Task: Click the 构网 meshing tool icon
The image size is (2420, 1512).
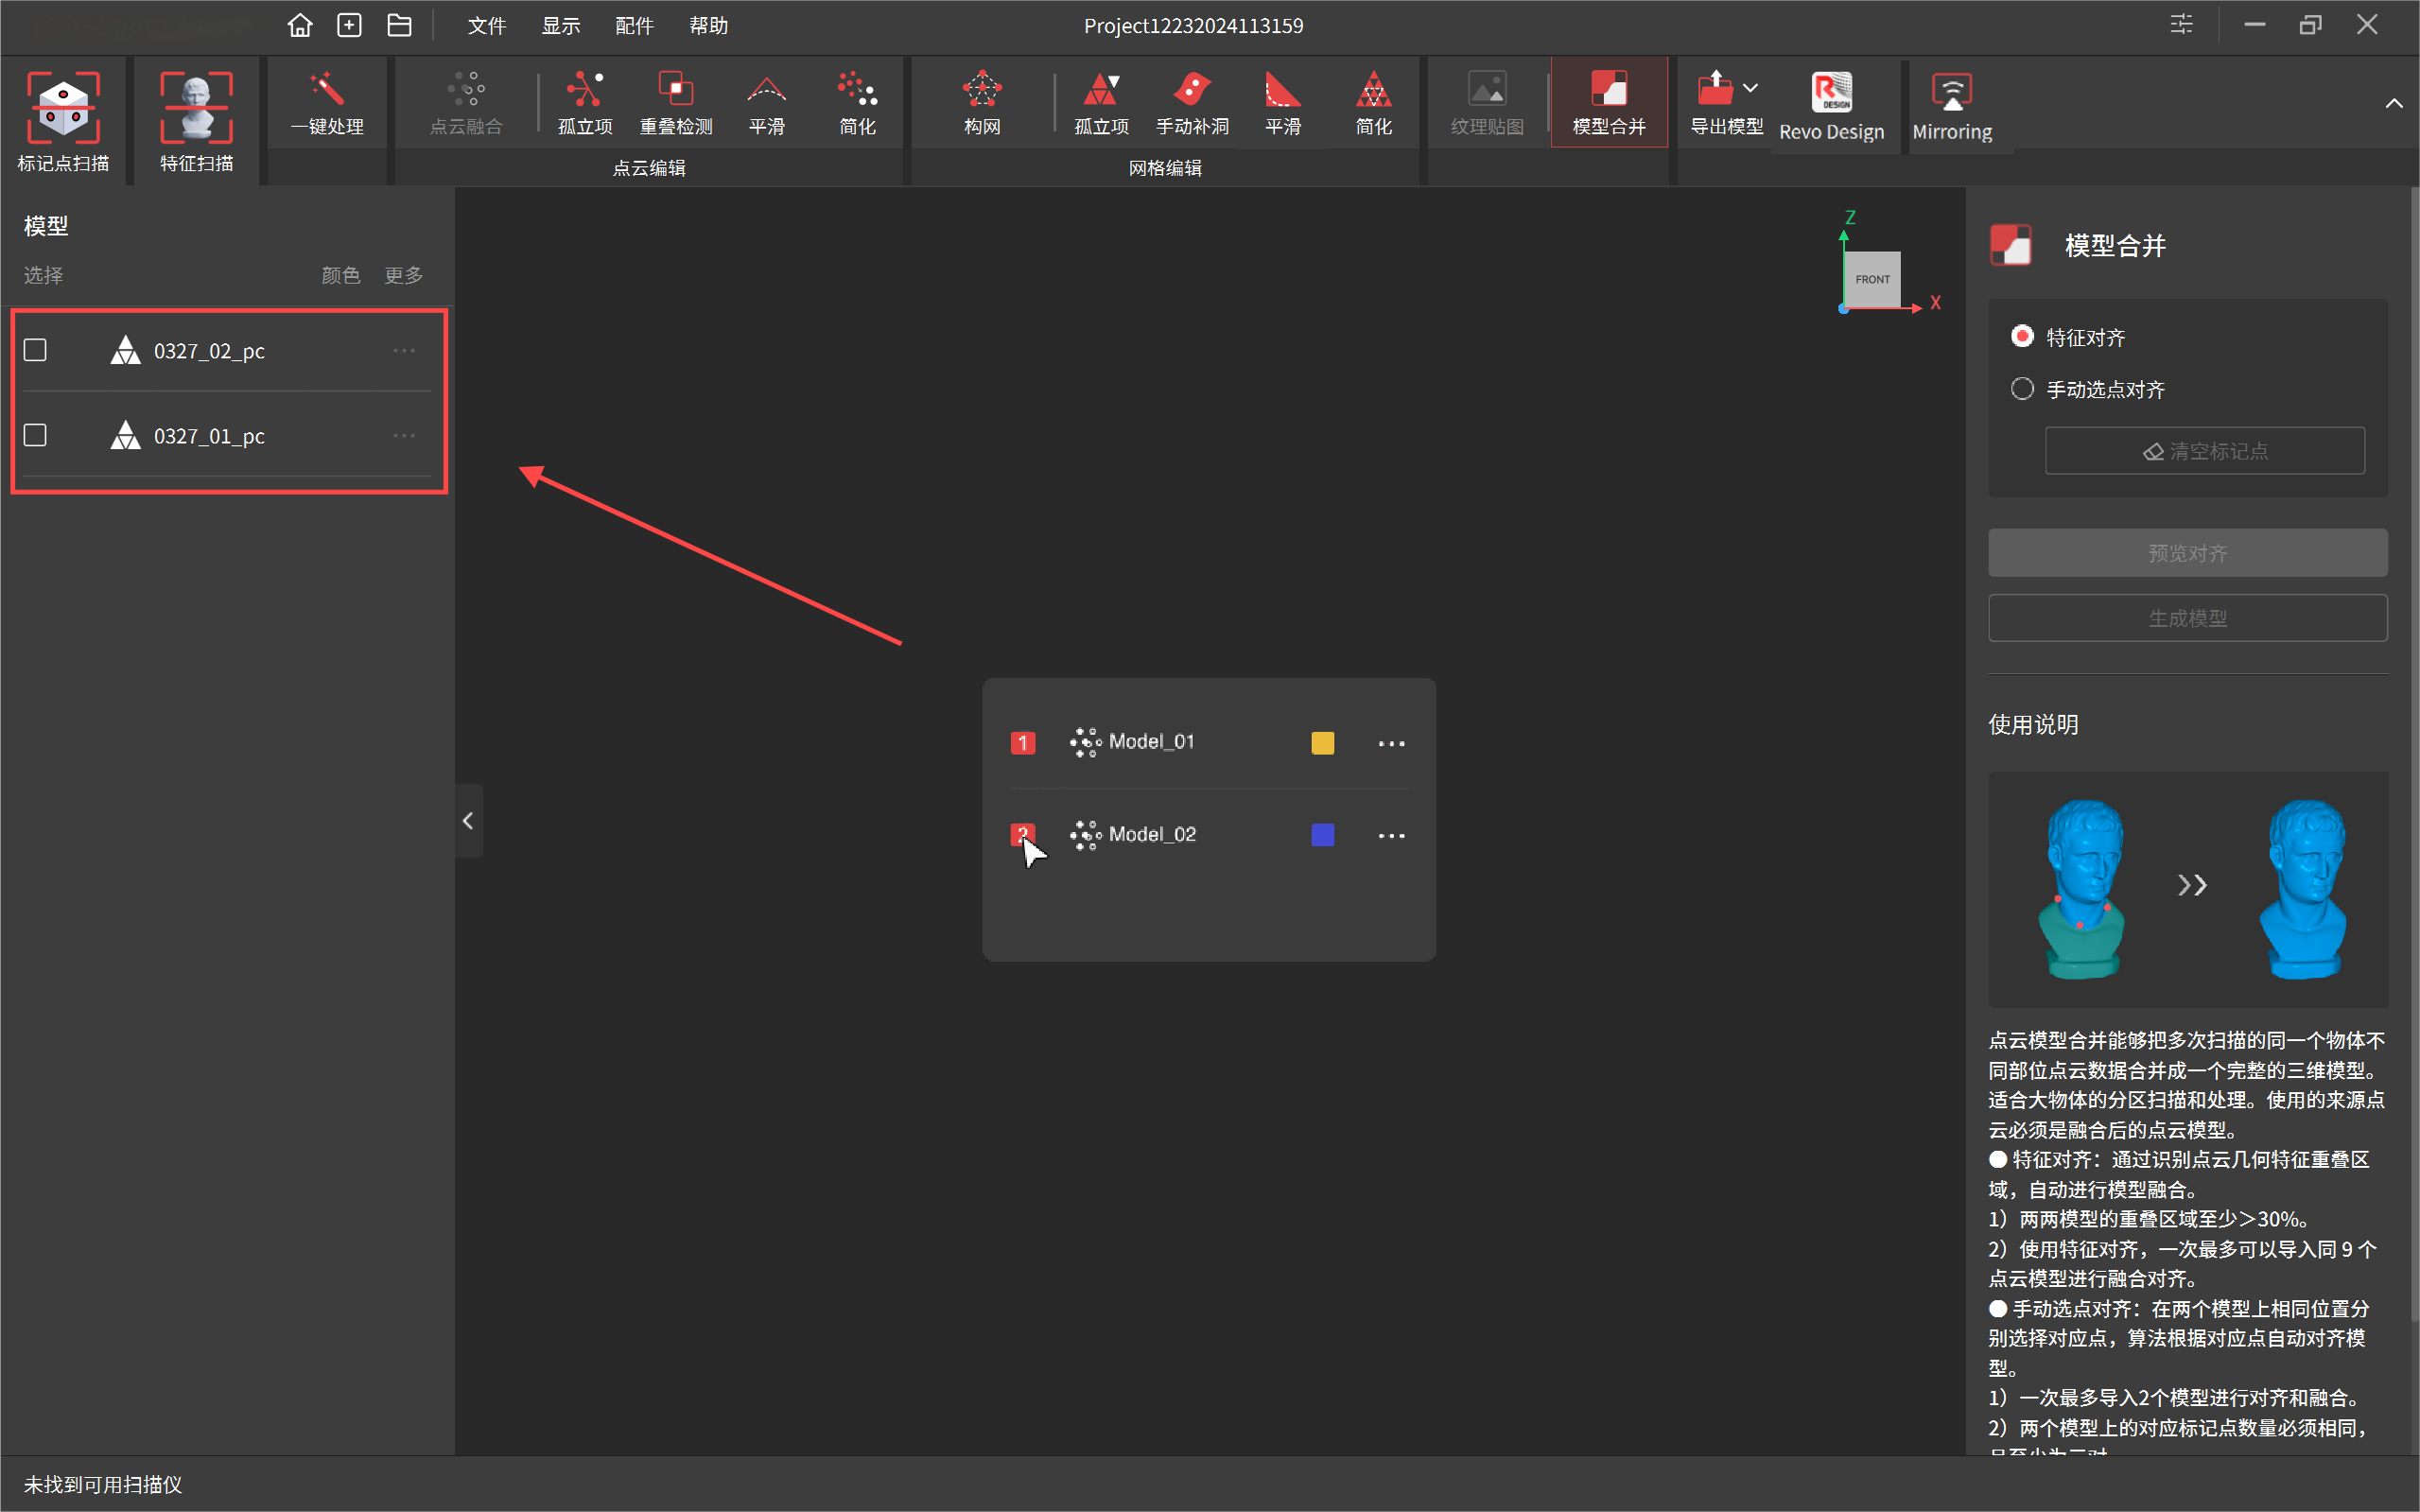Action: click(x=982, y=102)
